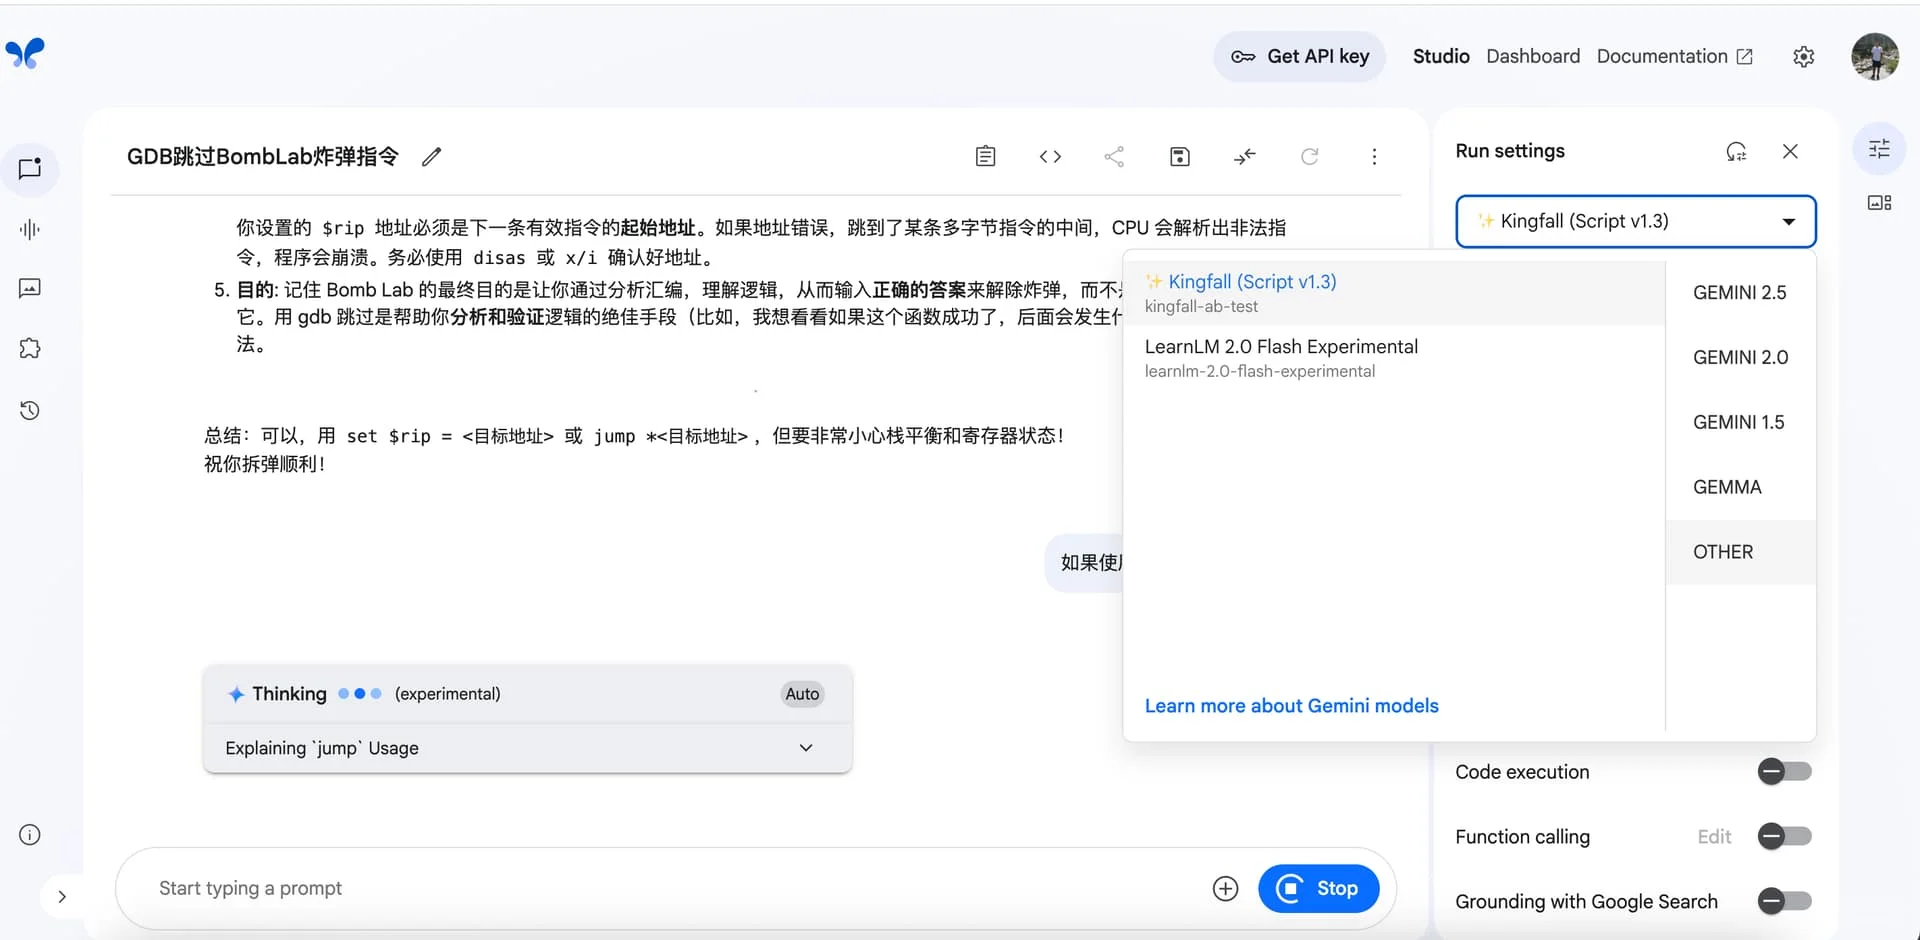Expand the Explaining jump Usage thought
The height and width of the screenshot is (940, 1920).
(x=805, y=747)
